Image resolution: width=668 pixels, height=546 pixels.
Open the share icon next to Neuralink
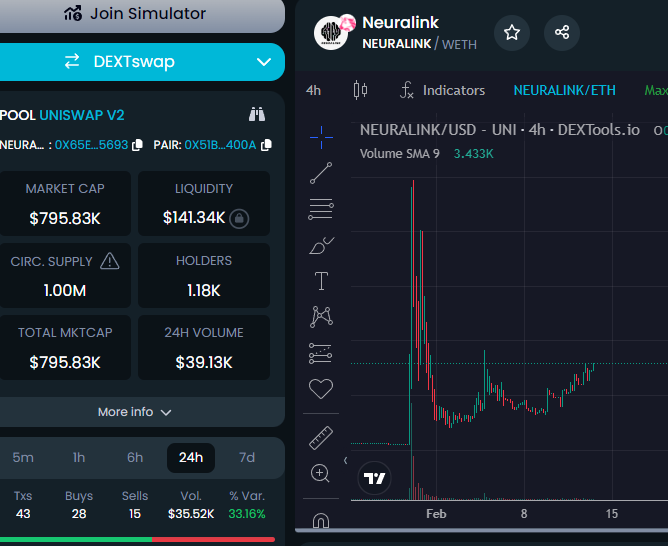(x=562, y=32)
